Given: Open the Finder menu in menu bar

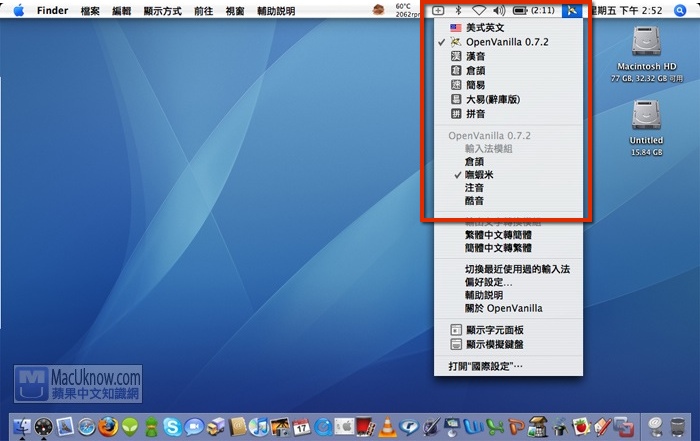Looking at the screenshot, I should pos(52,11).
